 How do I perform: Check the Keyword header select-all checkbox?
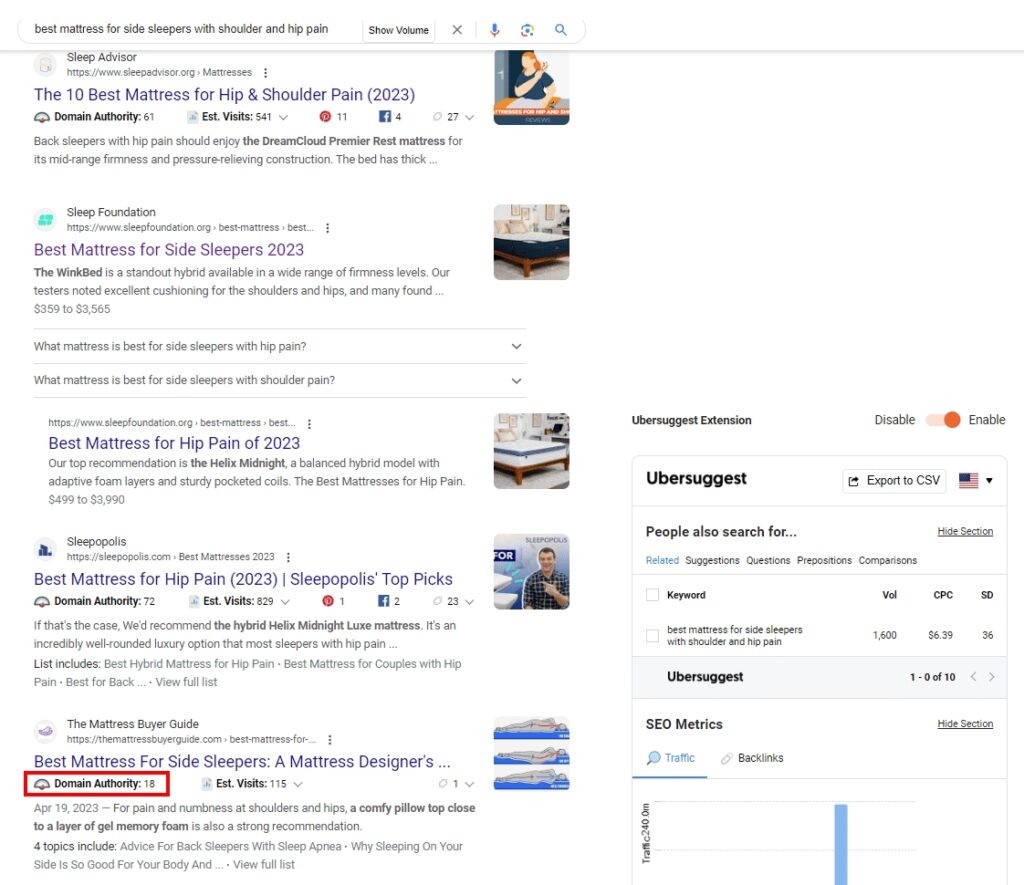point(653,595)
